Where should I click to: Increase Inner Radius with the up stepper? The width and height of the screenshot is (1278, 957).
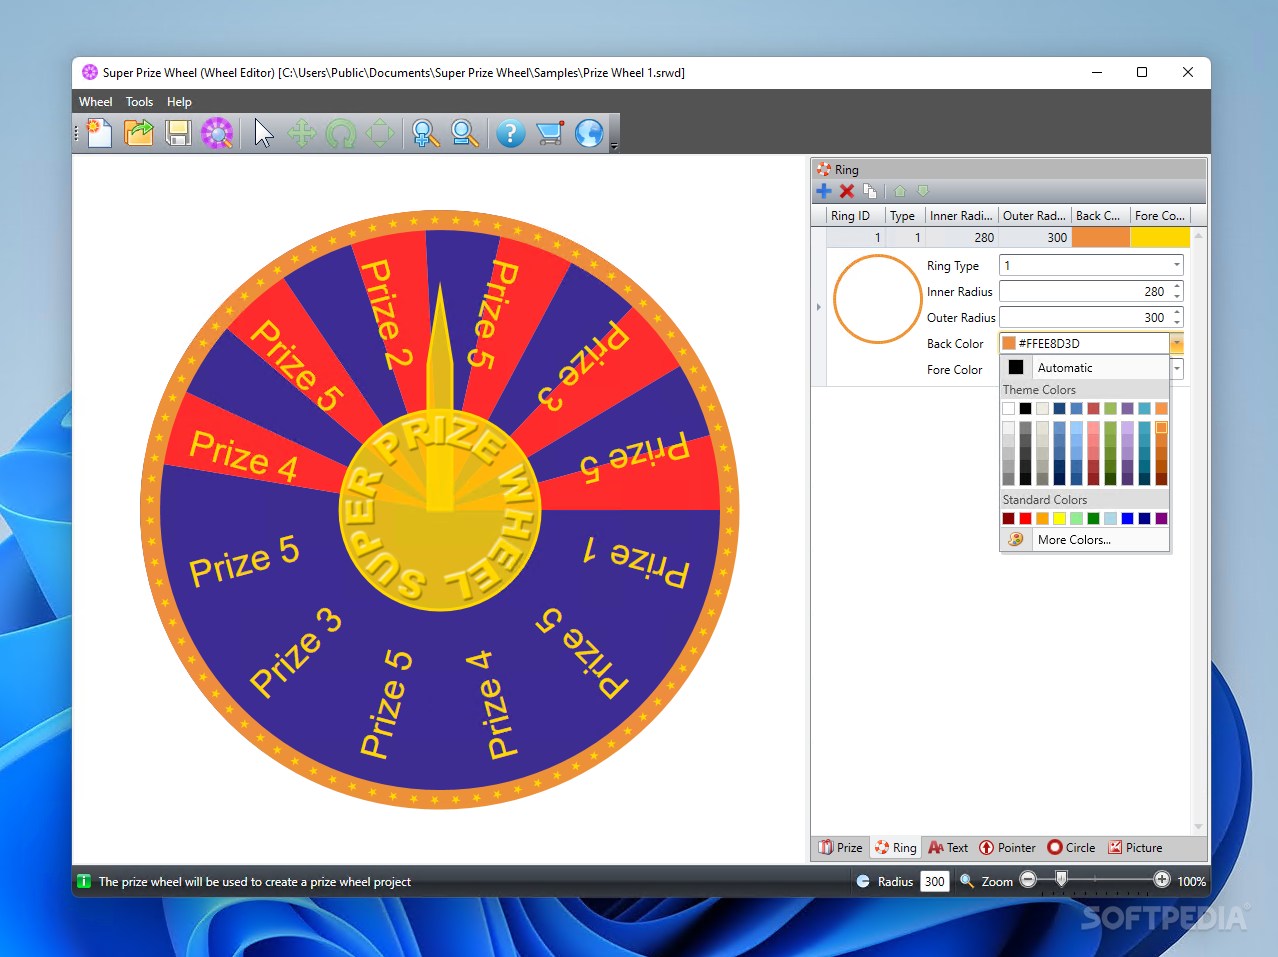coord(1177,287)
